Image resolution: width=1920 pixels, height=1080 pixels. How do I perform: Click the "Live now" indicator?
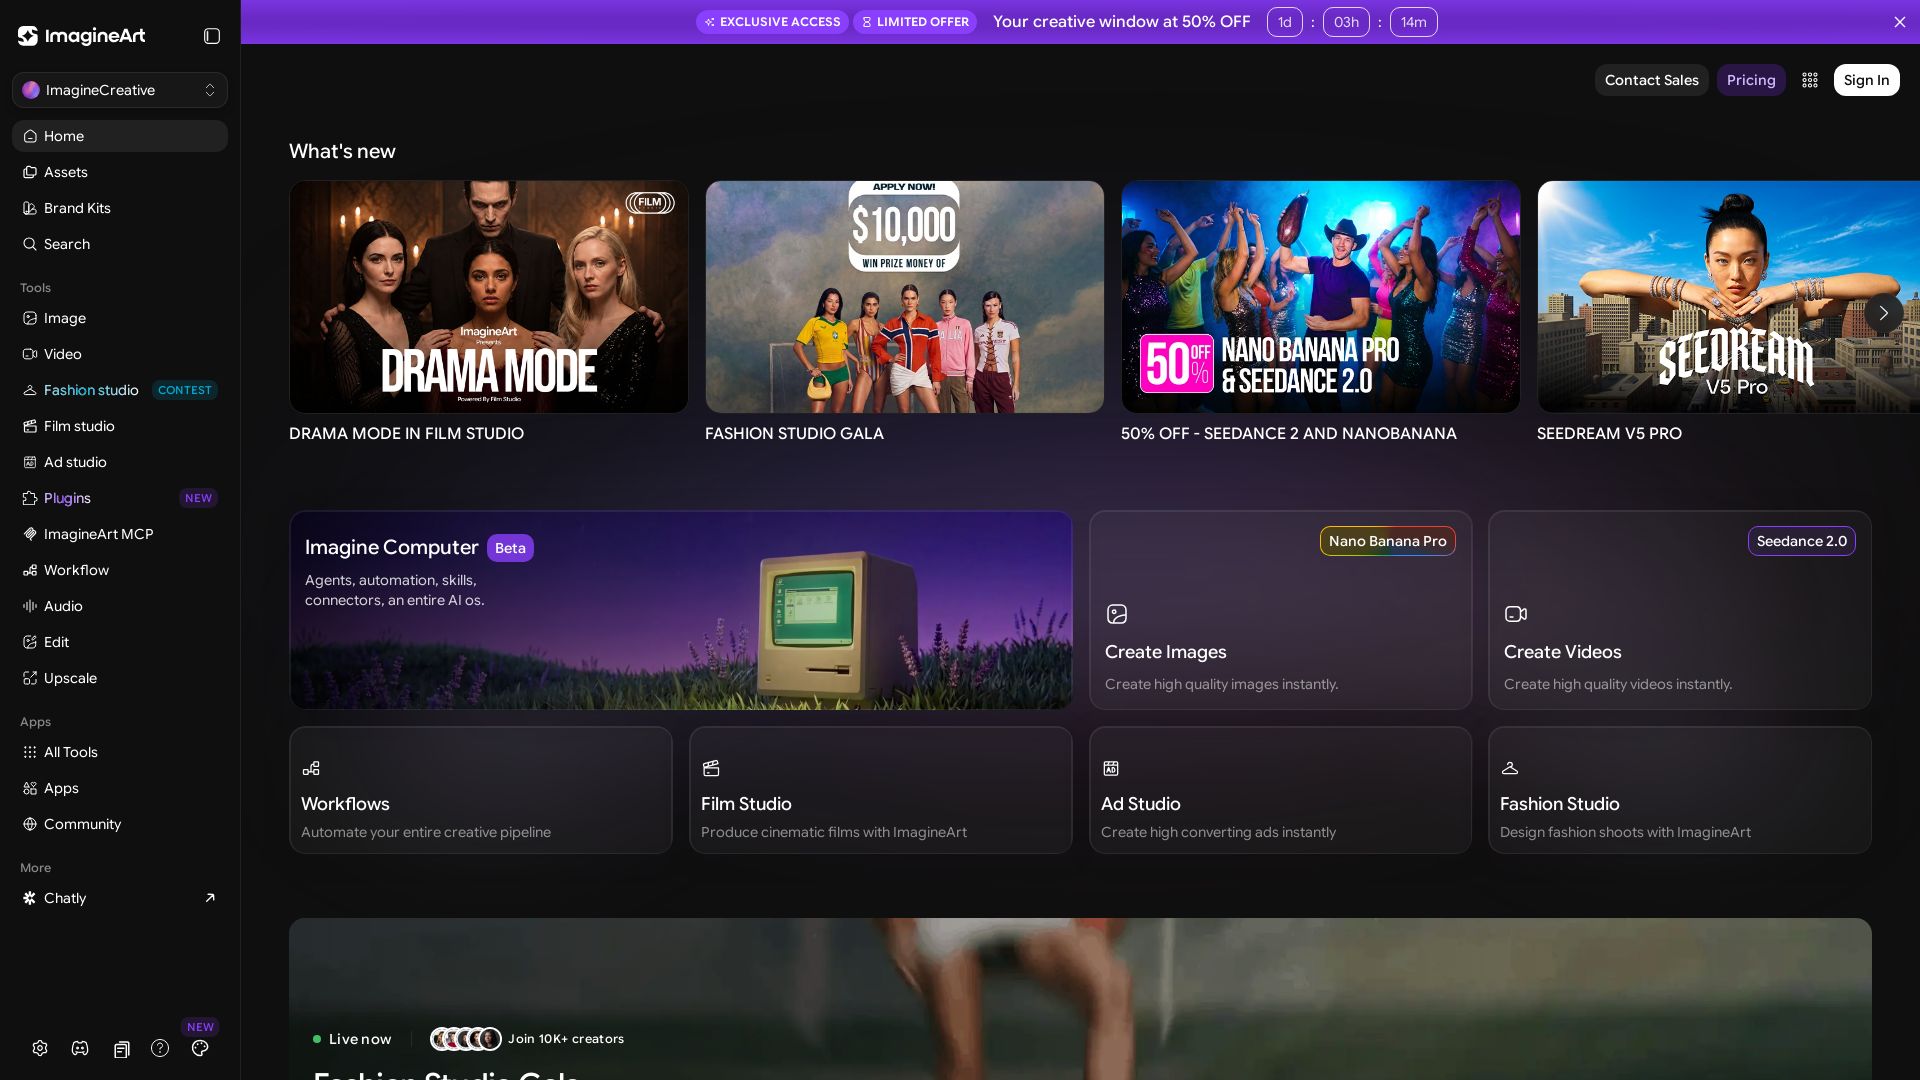point(352,1039)
